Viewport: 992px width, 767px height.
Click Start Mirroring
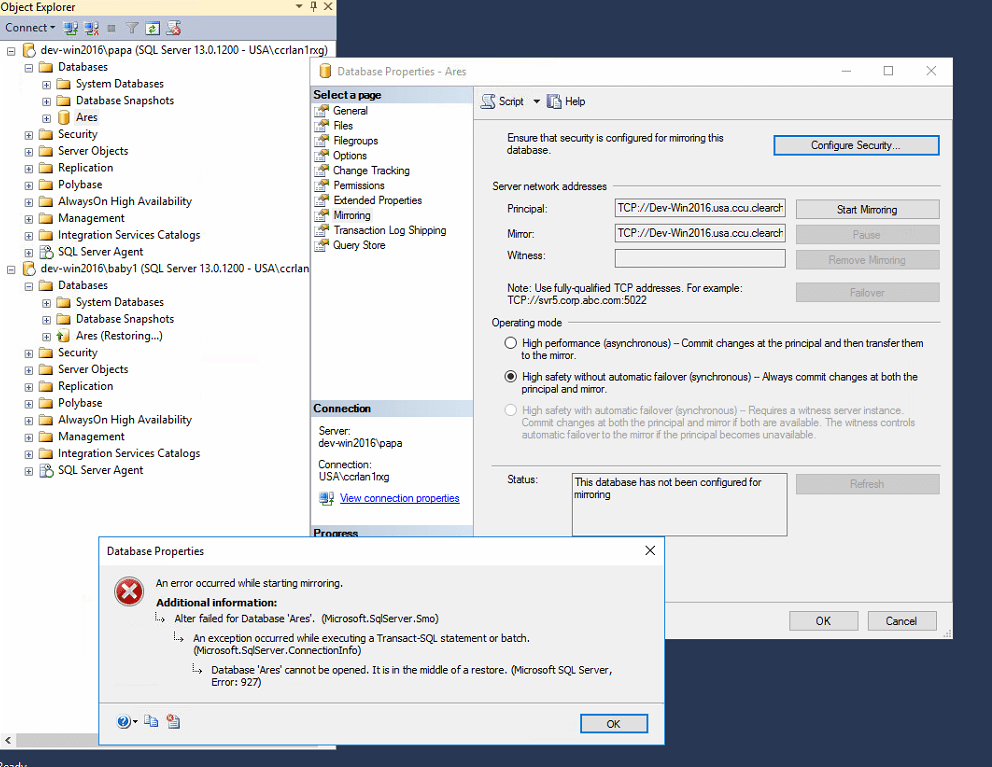click(866, 209)
